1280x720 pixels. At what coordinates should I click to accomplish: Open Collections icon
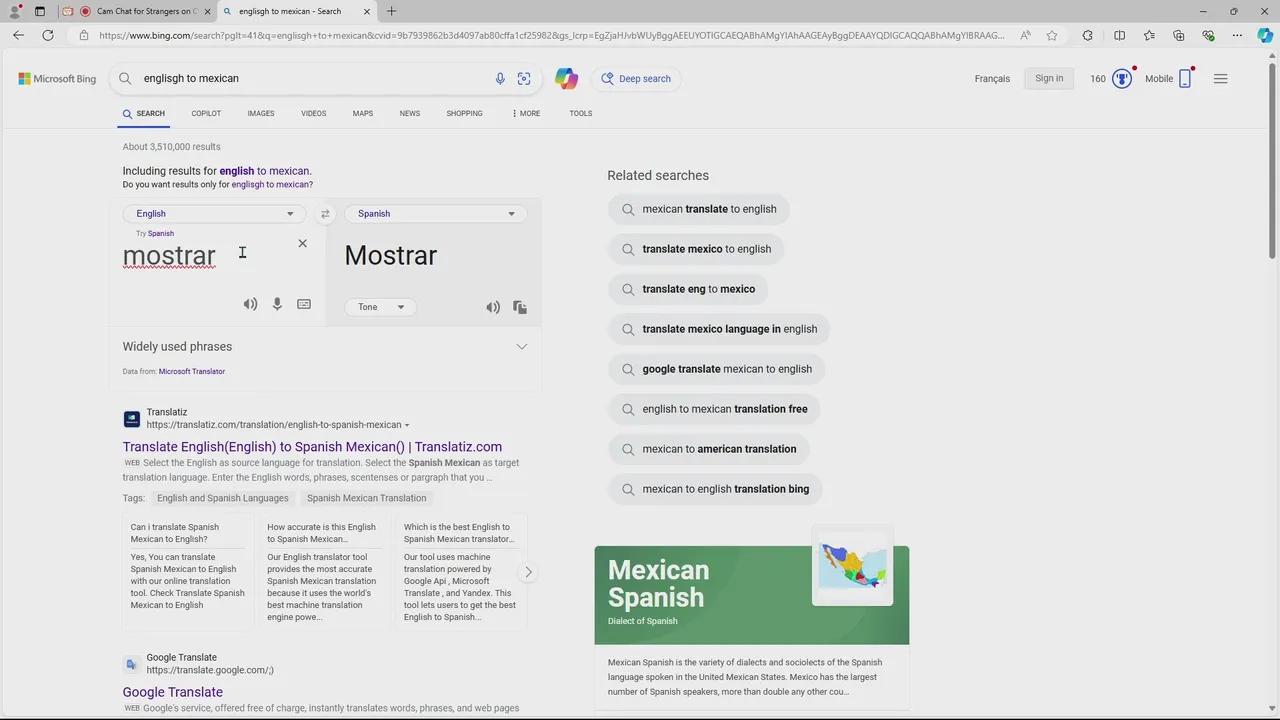click(1178, 35)
